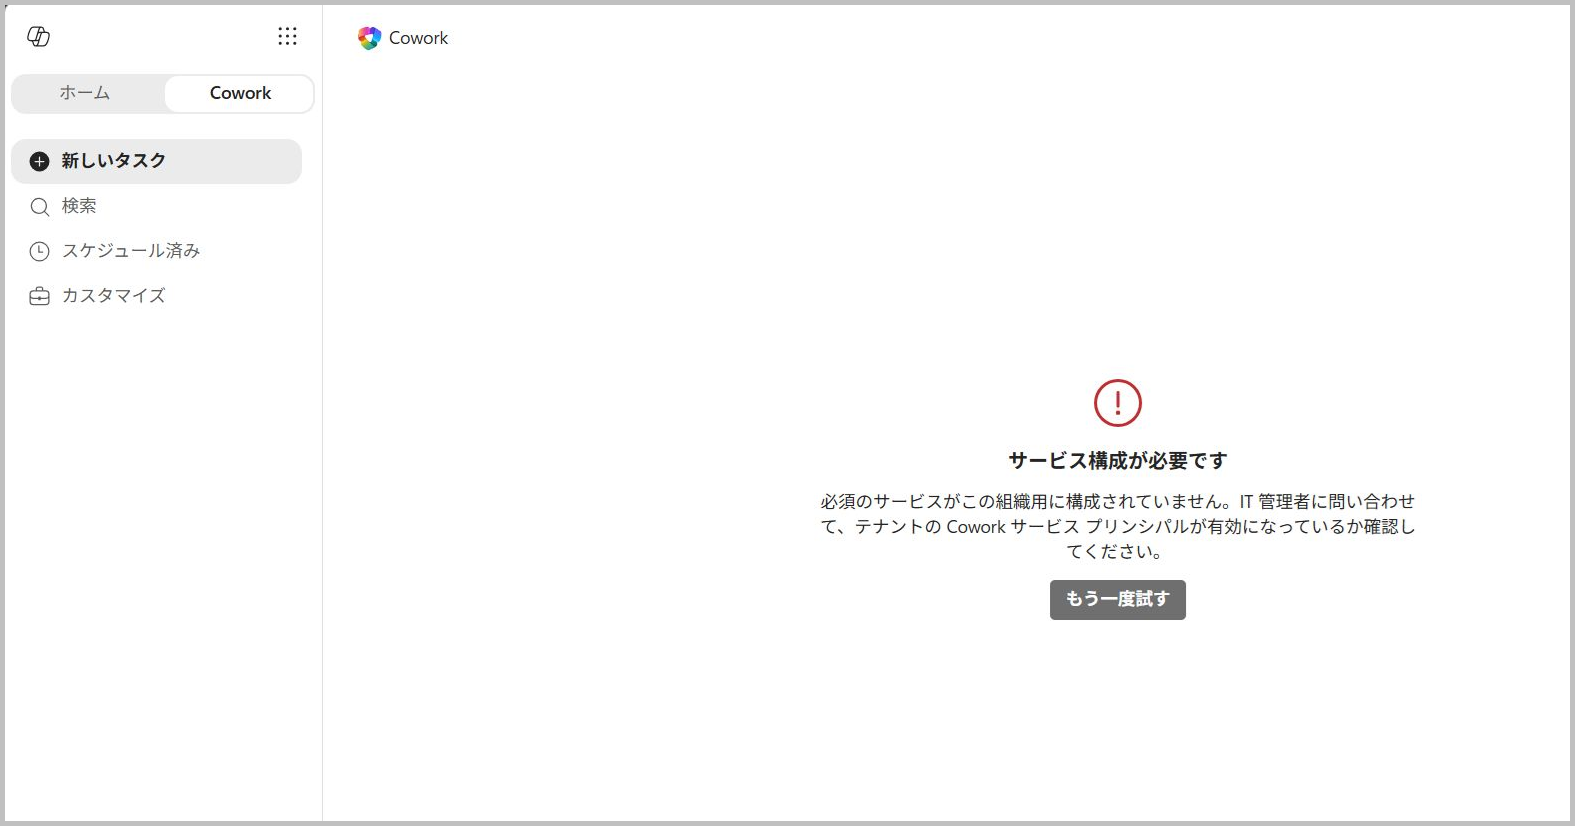Click the briefcase icon beside カスタマイズ
Viewport: 1575px width, 826px height.
coord(39,297)
